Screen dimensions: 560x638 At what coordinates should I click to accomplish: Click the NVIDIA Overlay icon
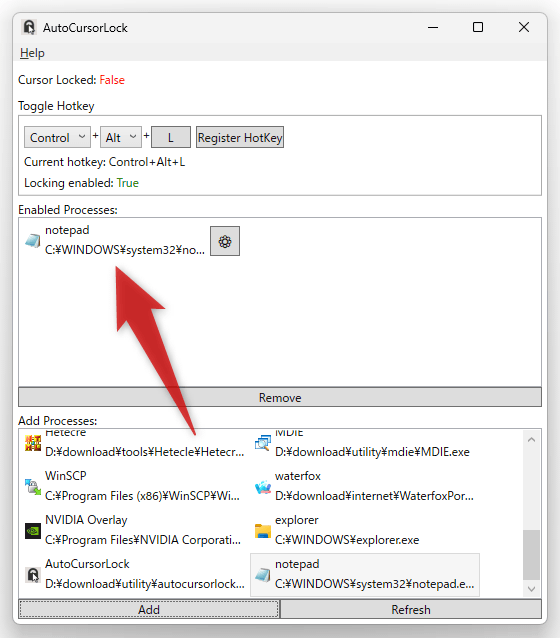click(x=33, y=531)
